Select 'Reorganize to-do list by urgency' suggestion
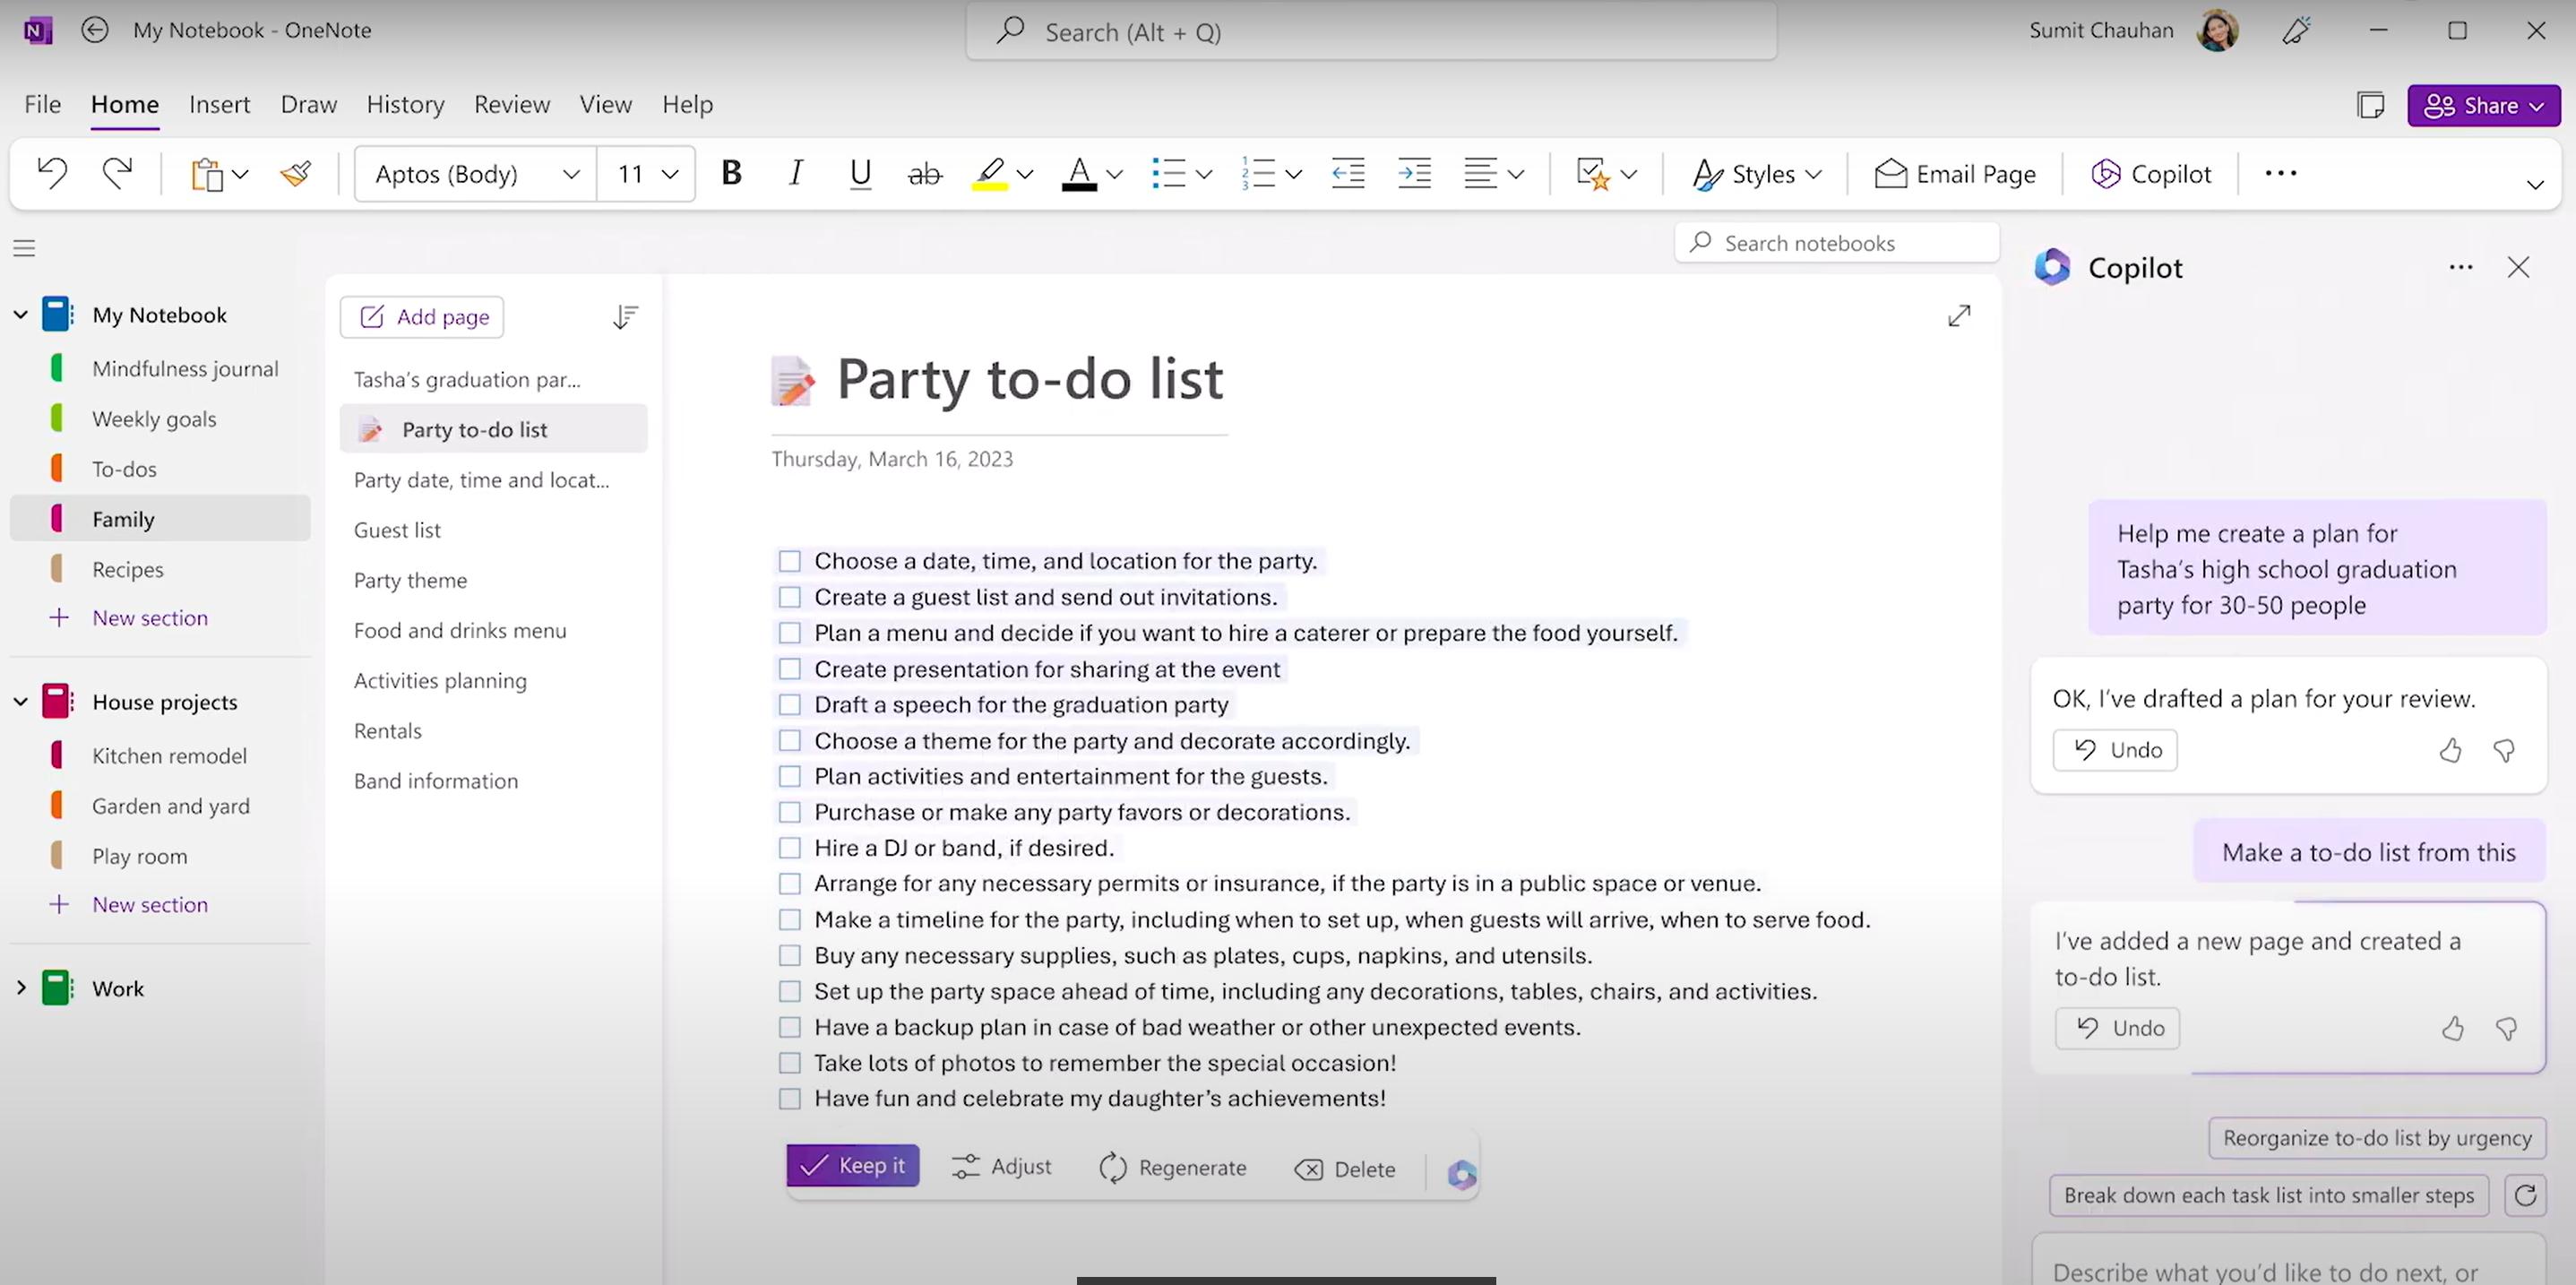This screenshot has height=1285, width=2576. [x=2376, y=1138]
